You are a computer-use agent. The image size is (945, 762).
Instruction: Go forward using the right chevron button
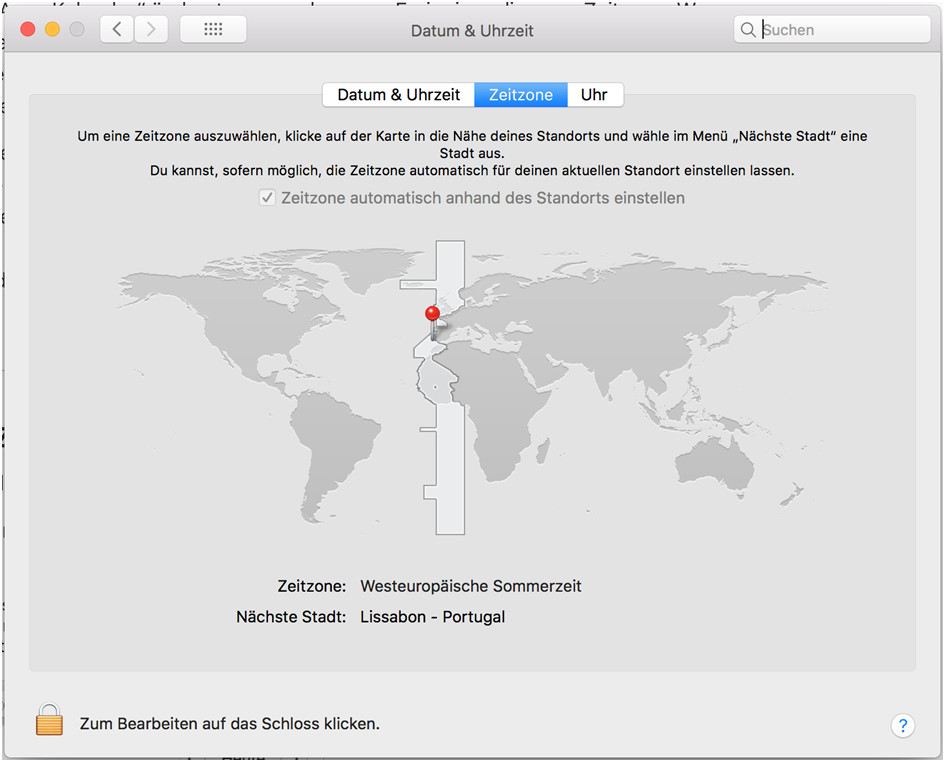[x=151, y=30]
